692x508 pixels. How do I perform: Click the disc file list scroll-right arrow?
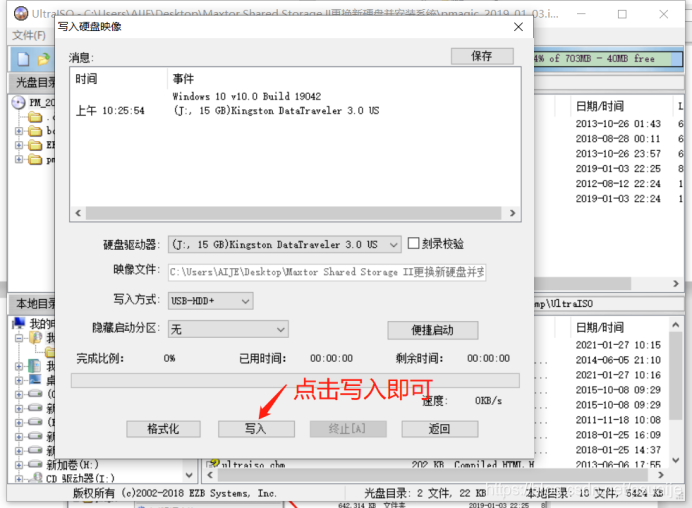click(676, 284)
